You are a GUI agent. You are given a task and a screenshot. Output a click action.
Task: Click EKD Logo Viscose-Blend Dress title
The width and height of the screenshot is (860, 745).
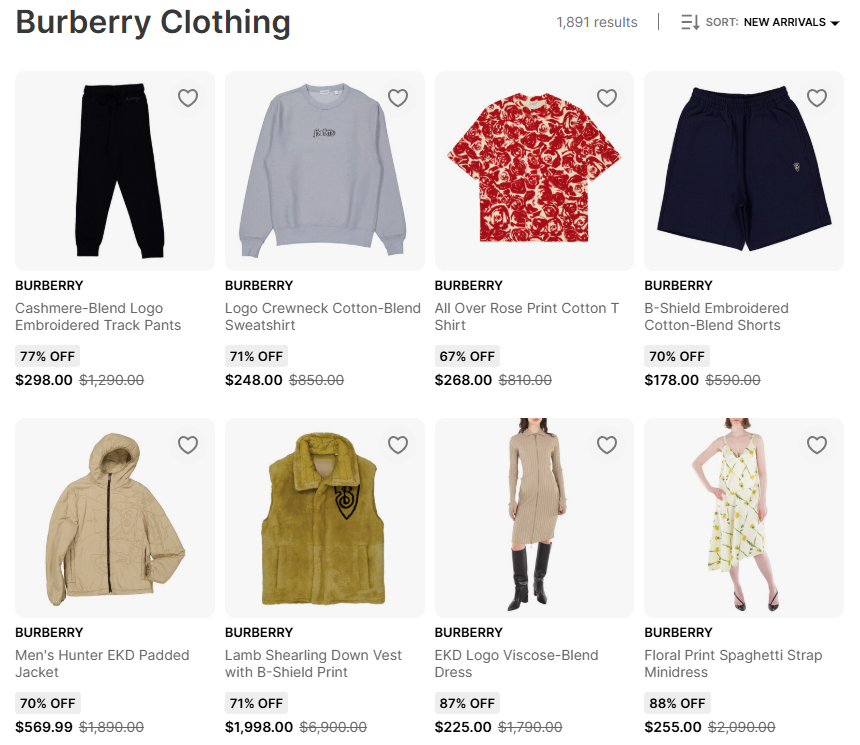(516, 664)
